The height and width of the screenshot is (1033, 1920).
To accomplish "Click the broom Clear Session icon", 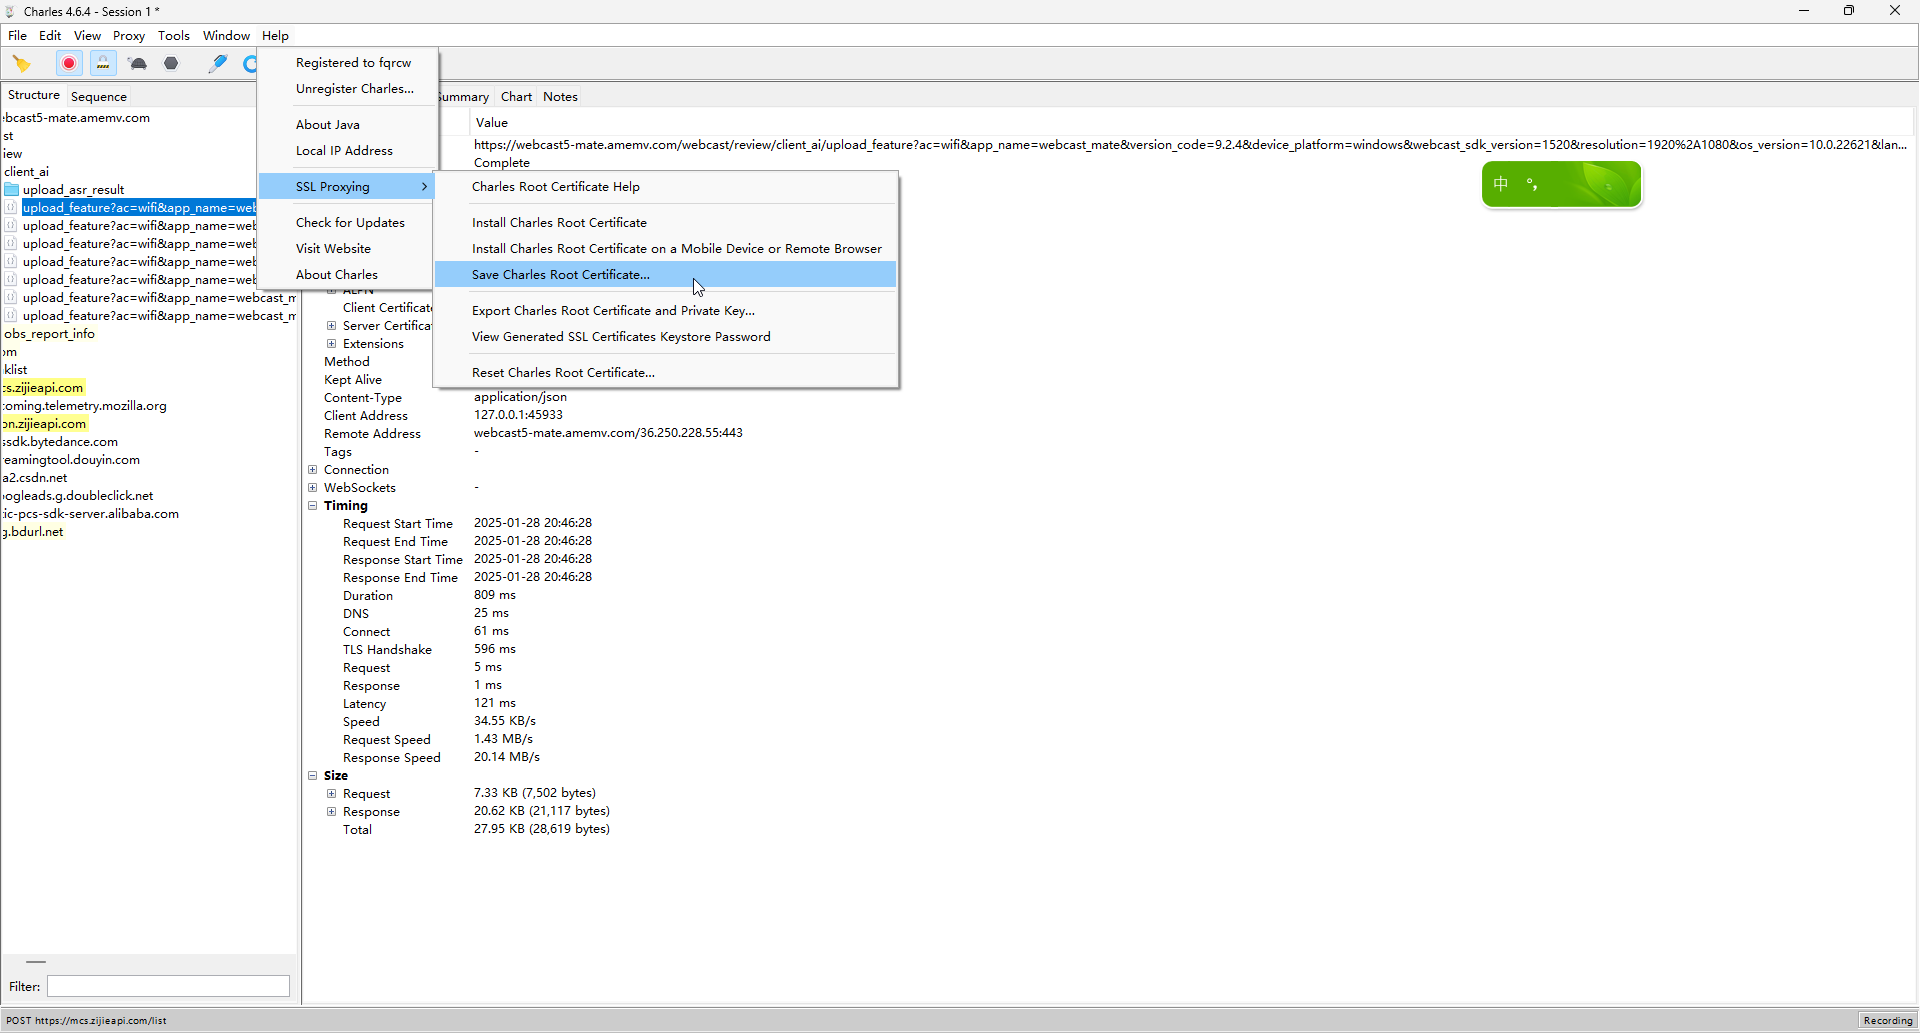I will coord(21,64).
